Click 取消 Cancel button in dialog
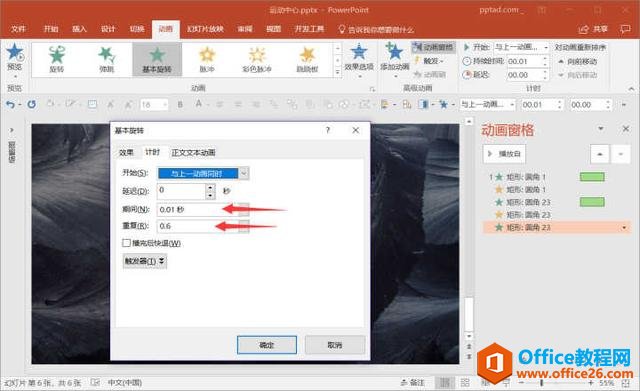This screenshot has height=391, width=640. click(335, 345)
